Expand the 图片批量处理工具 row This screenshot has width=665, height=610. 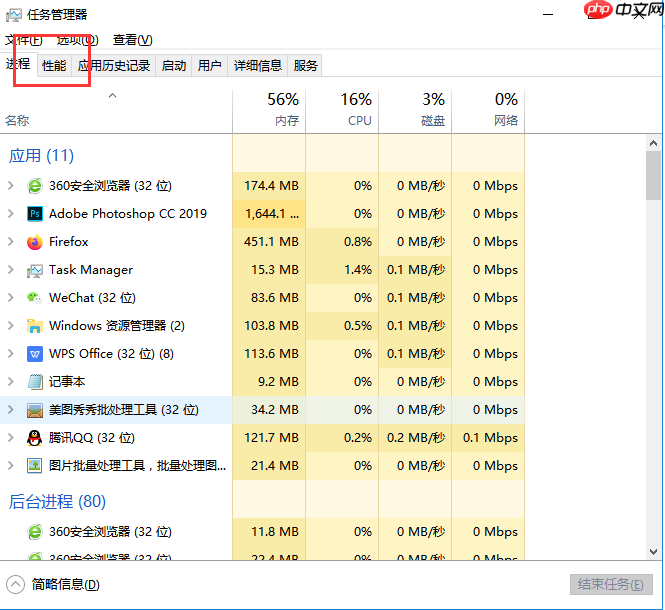[11, 466]
